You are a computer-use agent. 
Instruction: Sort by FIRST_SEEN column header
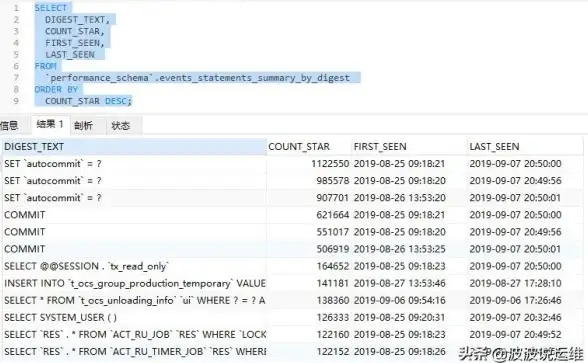409,147
